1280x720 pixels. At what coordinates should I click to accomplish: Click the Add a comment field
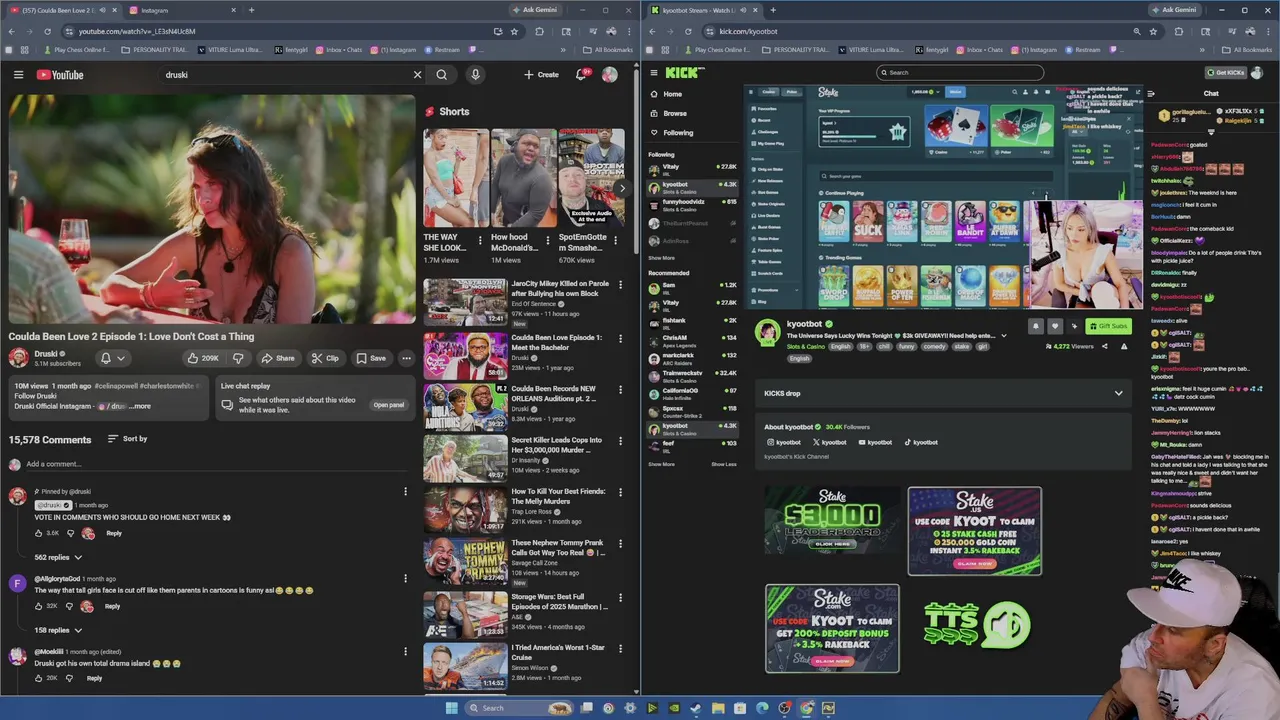coord(215,464)
